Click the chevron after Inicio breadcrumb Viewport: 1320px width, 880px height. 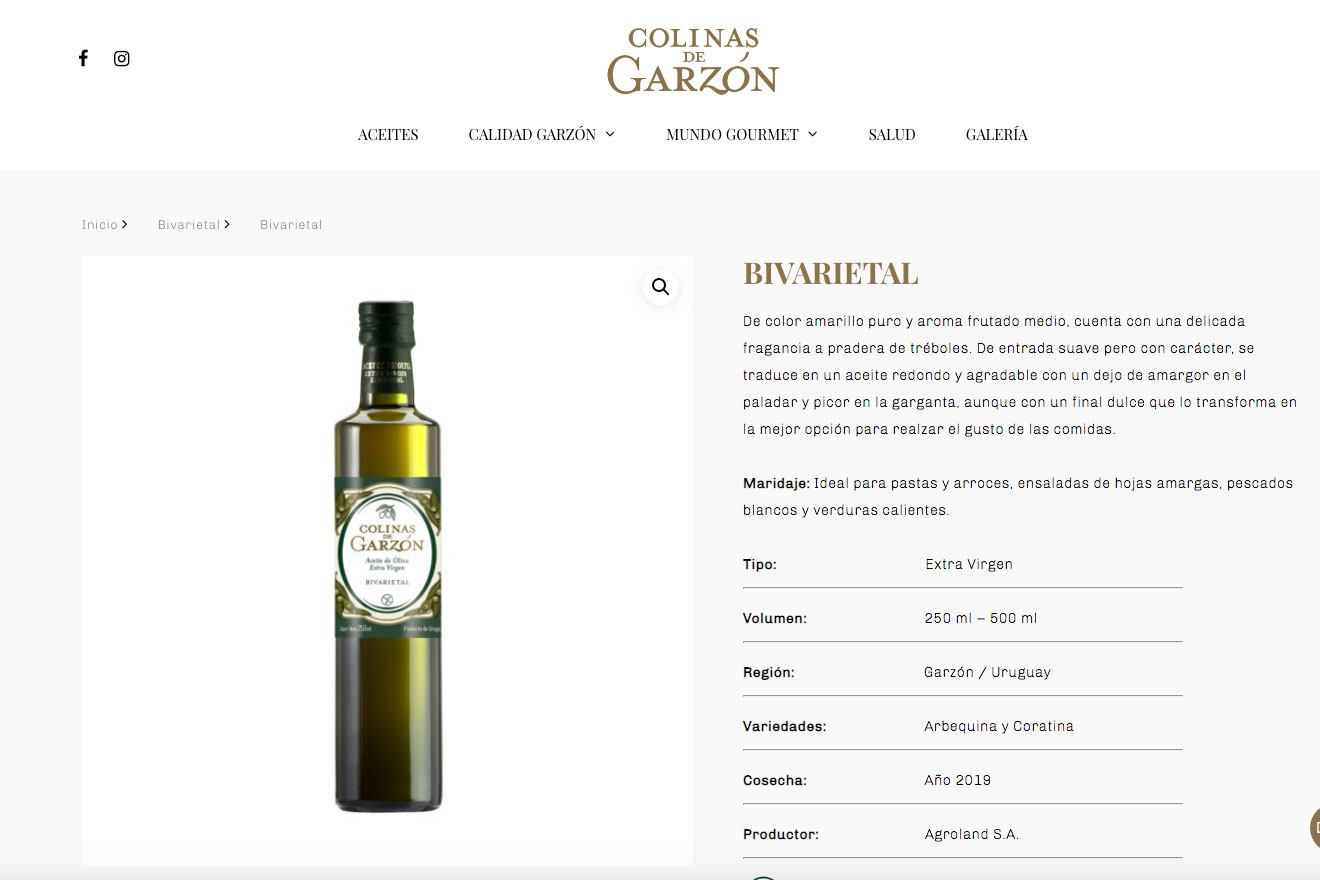click(x=125, y=224)
